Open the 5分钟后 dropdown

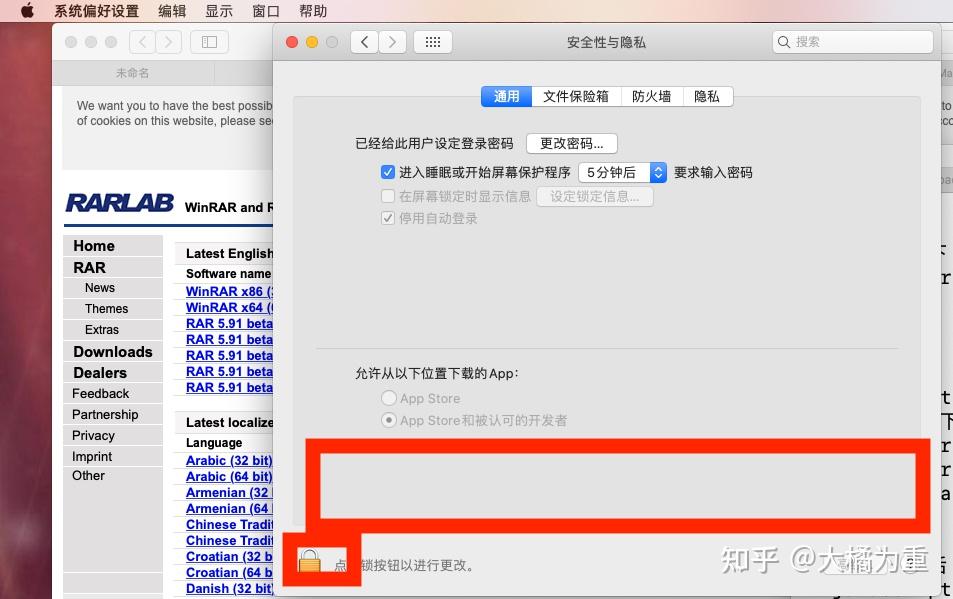click(x=613, y=172)
